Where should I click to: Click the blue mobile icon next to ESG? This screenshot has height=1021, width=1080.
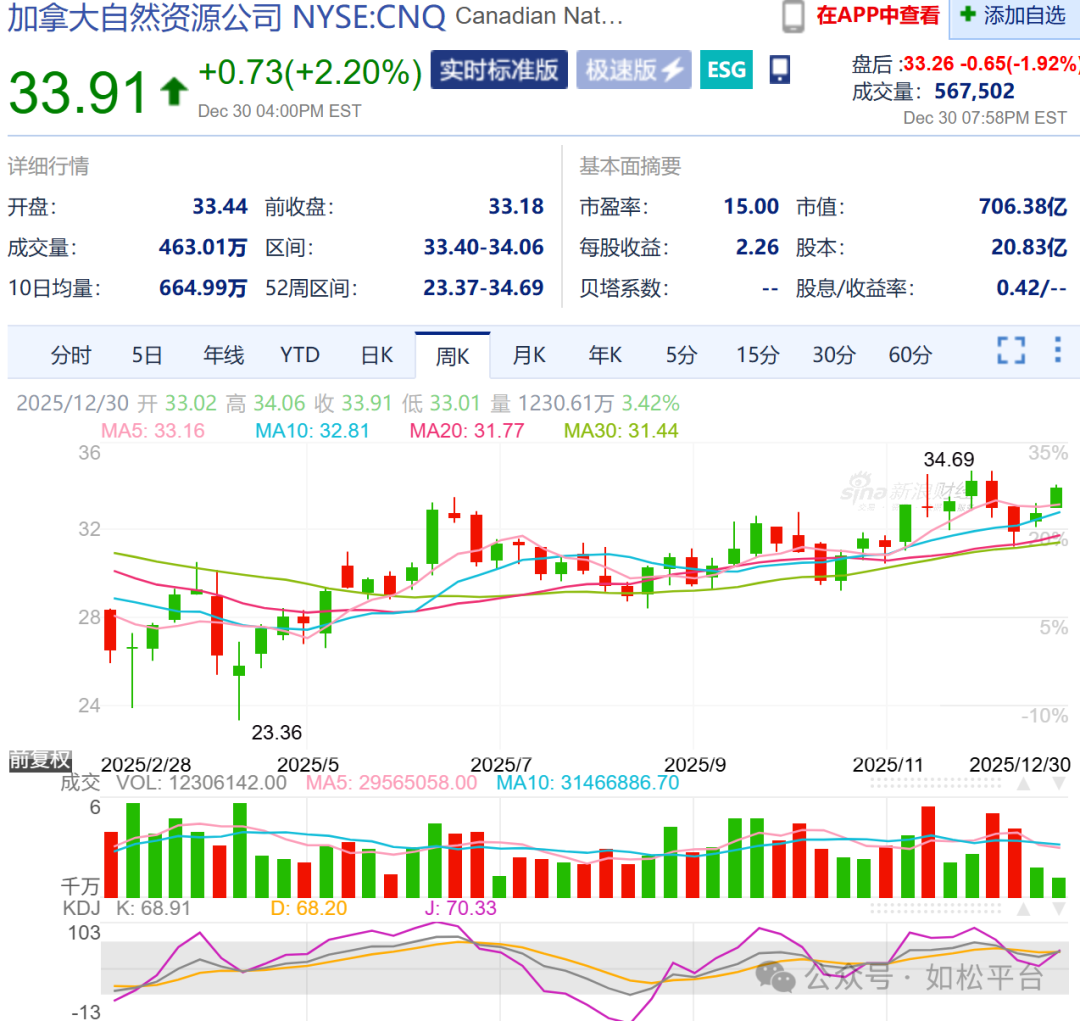pos(780,69)
